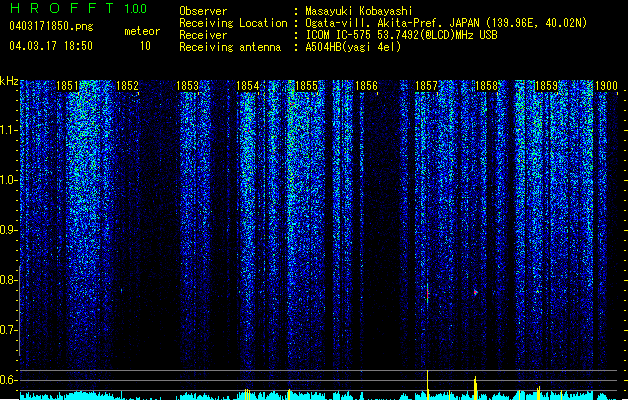The width and height of the screenshot is (629, 400).
Task: Click the tall yellow spike below 1857
Action: (428, 384)
